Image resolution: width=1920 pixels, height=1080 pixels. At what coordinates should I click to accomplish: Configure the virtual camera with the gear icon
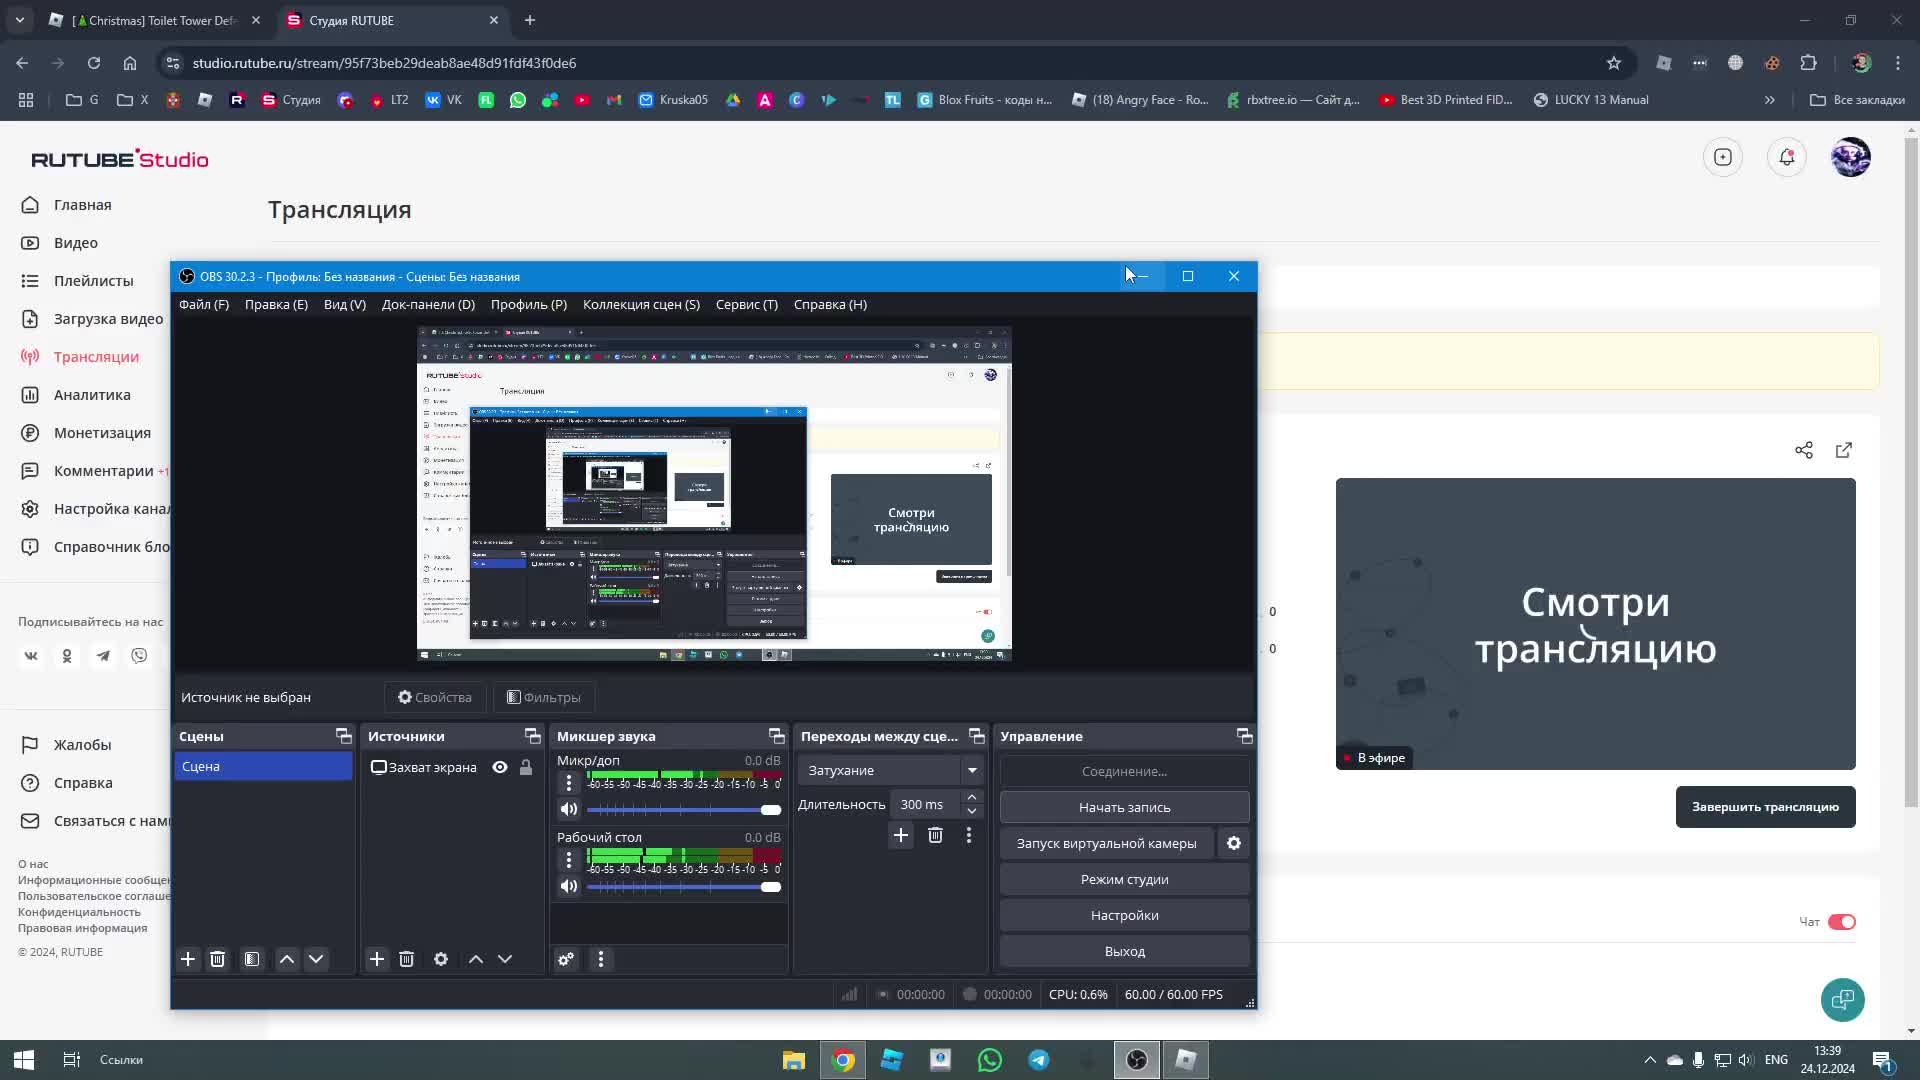(x=1234, y=843)
